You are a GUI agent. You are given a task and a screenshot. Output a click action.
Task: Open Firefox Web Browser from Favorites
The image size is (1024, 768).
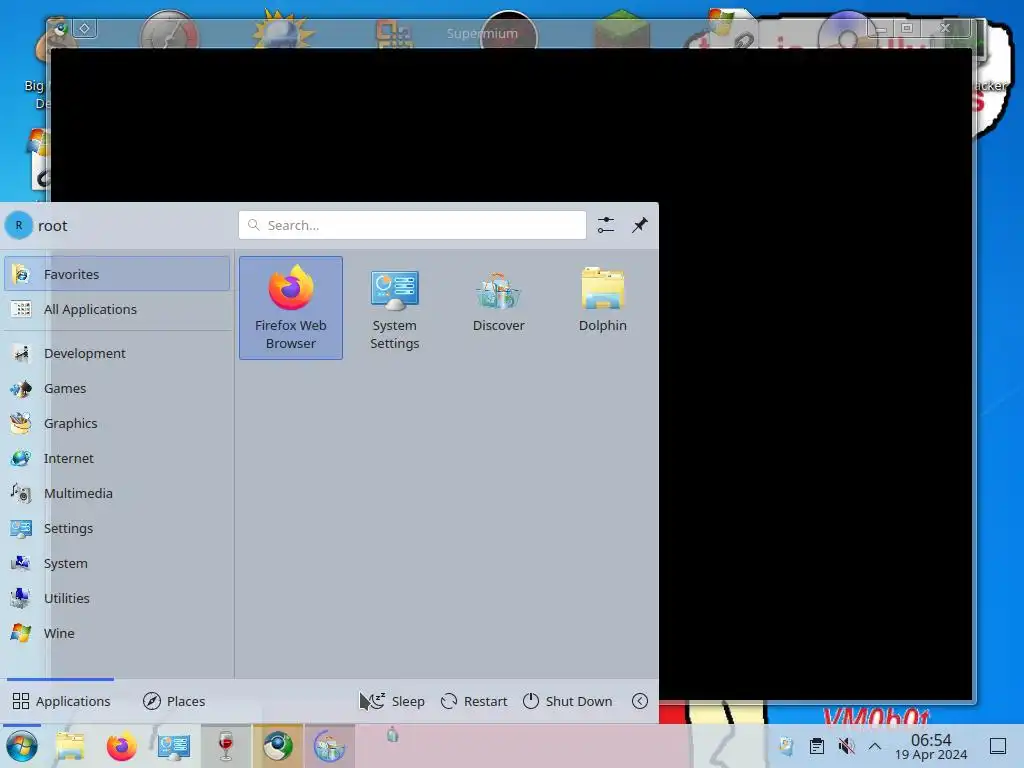pos(291,308)
